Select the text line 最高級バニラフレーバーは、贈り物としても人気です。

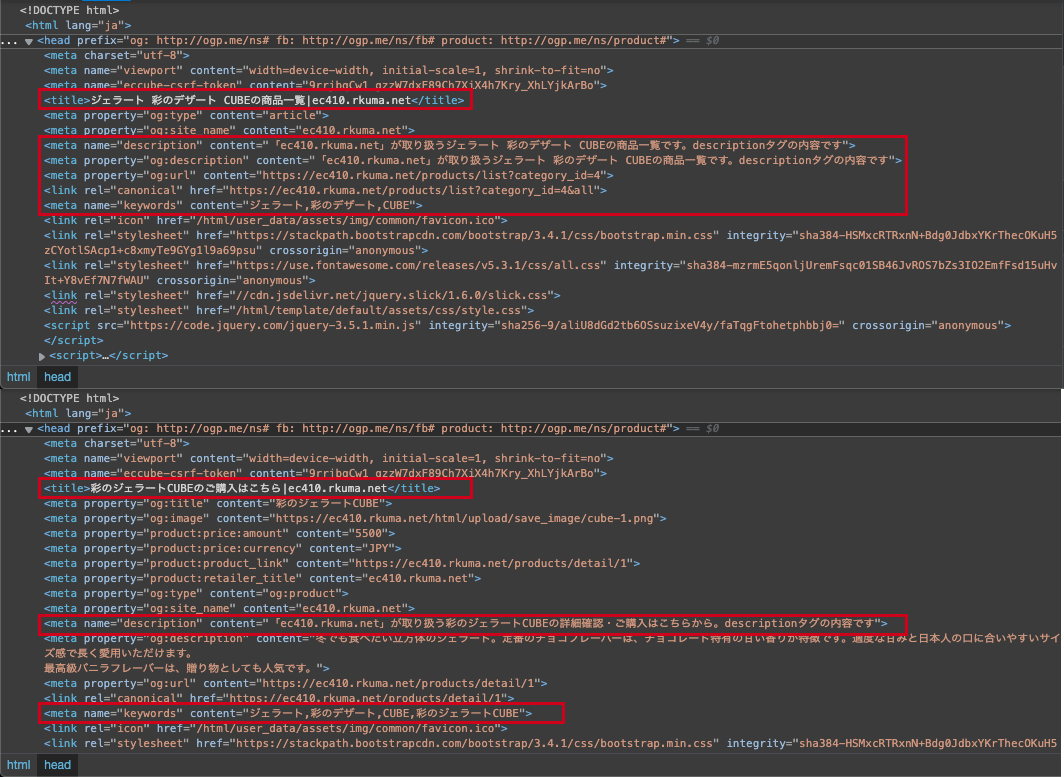coord(187,668)
